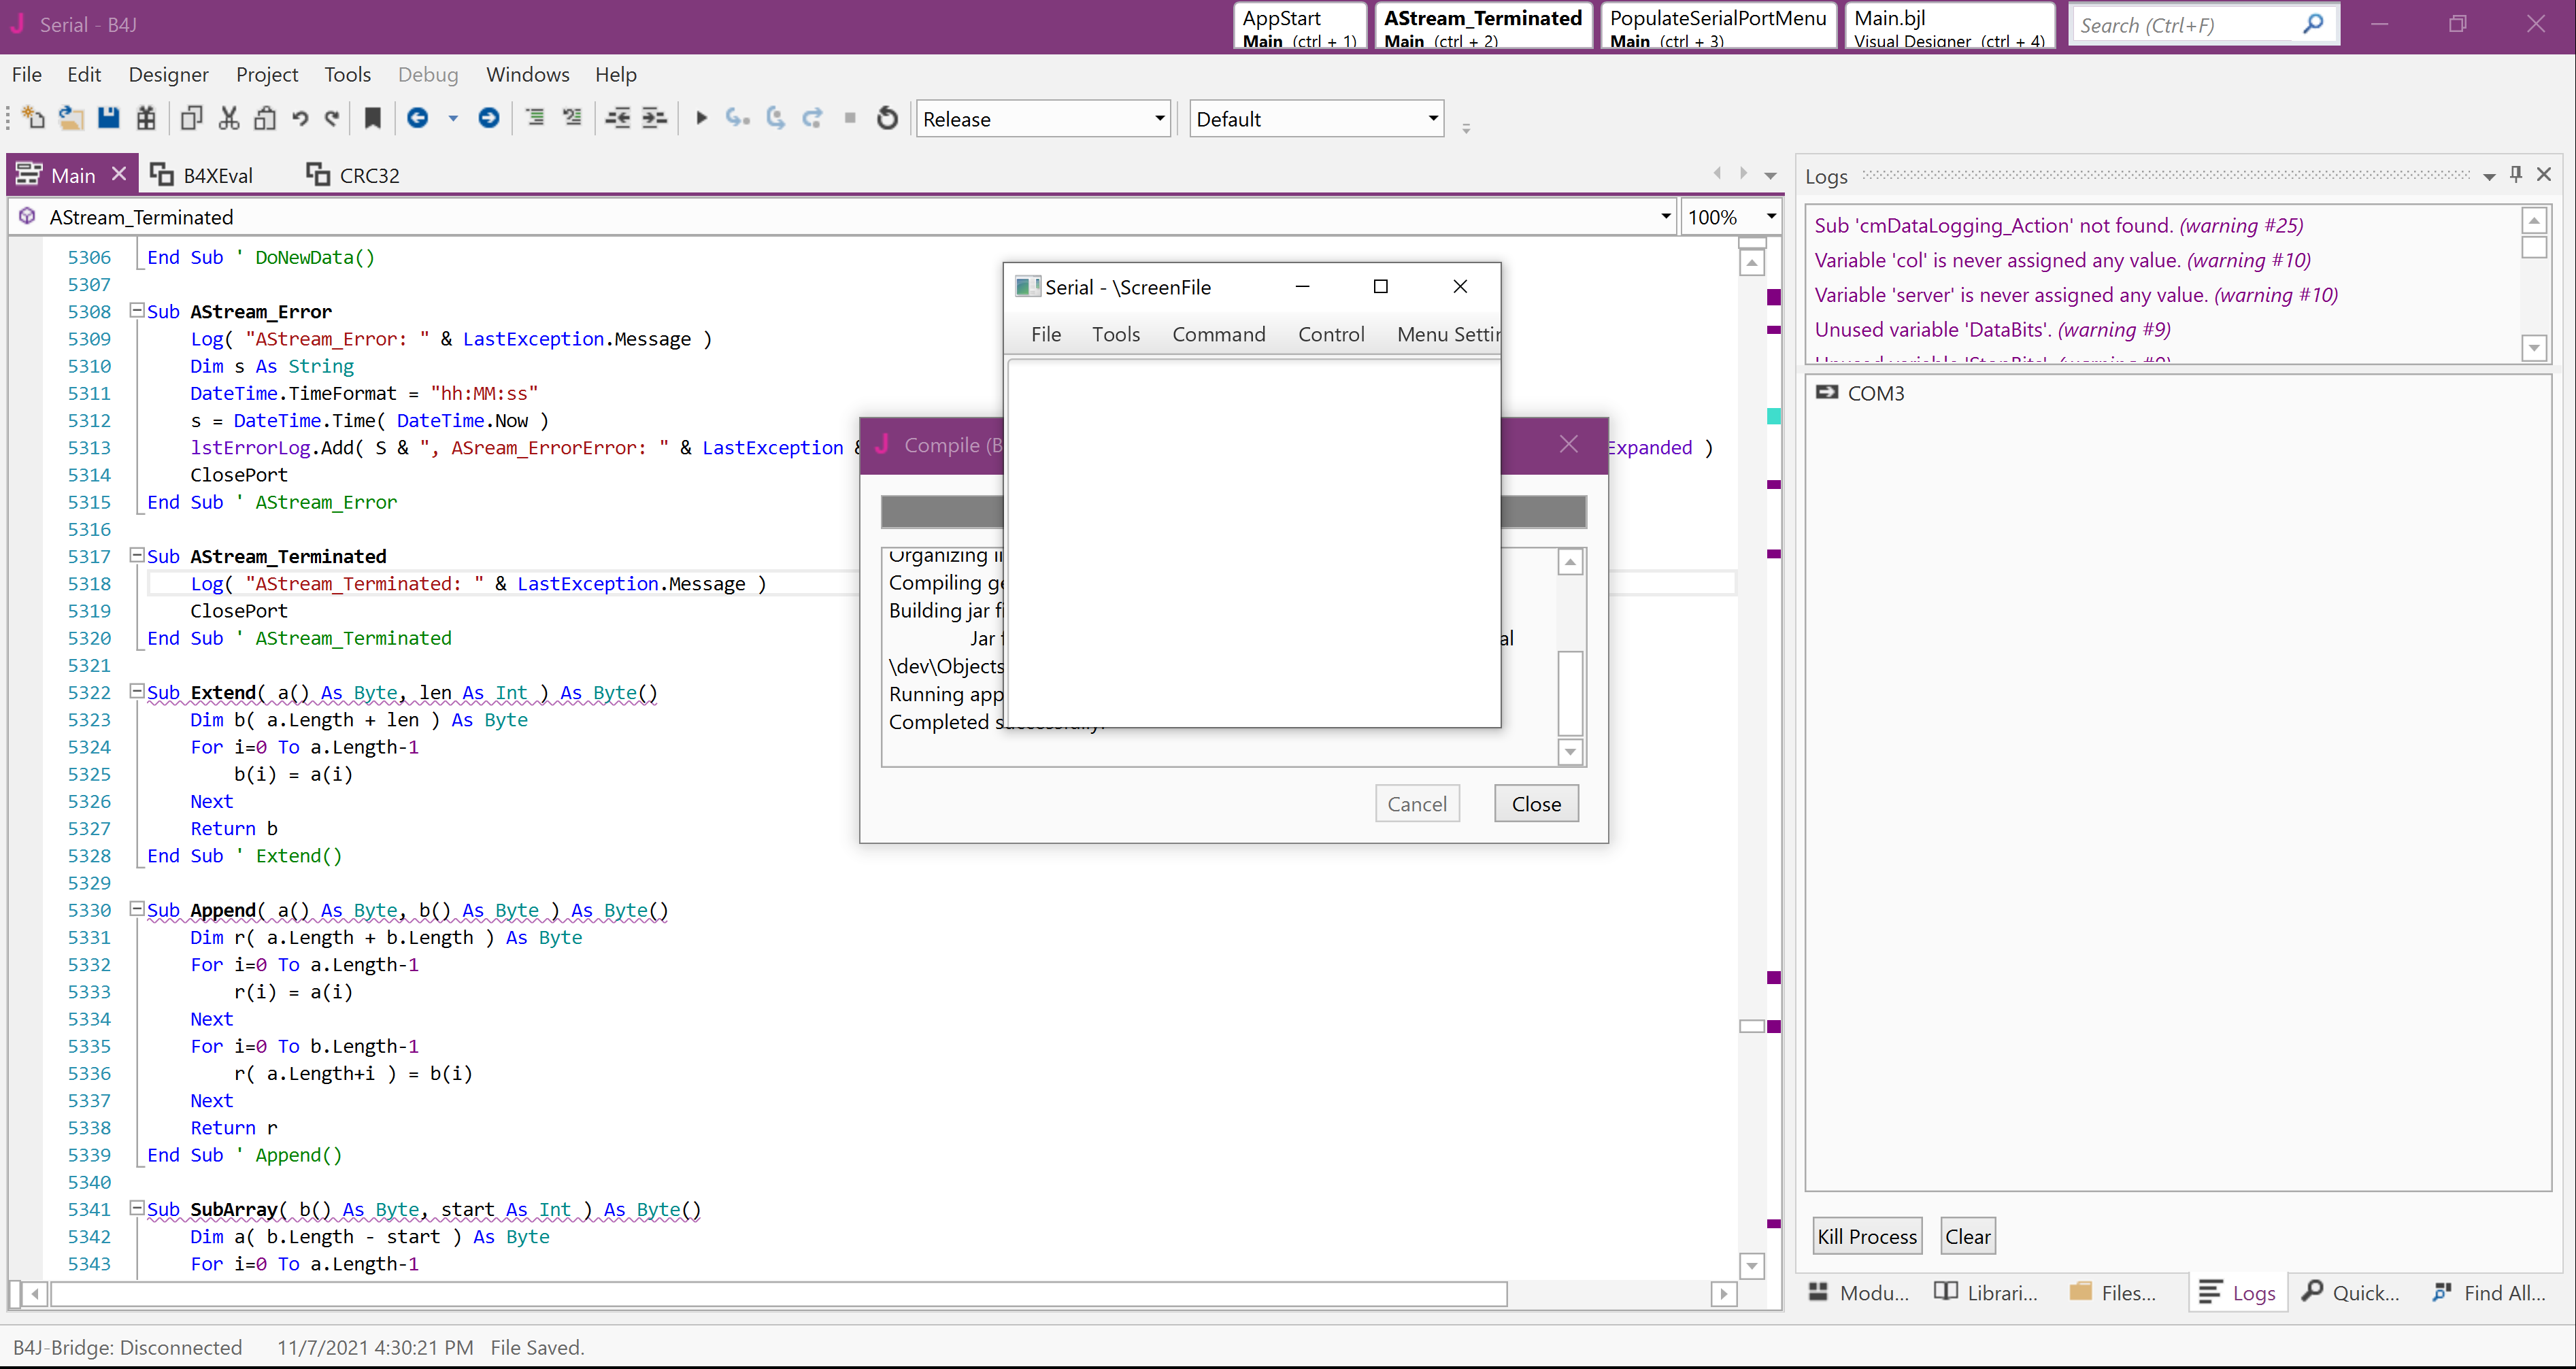This screenshot has height=1369, width=2576.
Task: Toggle bookmark with the bookmark icon
Action: pyautogui.click(x=372, y=118)
